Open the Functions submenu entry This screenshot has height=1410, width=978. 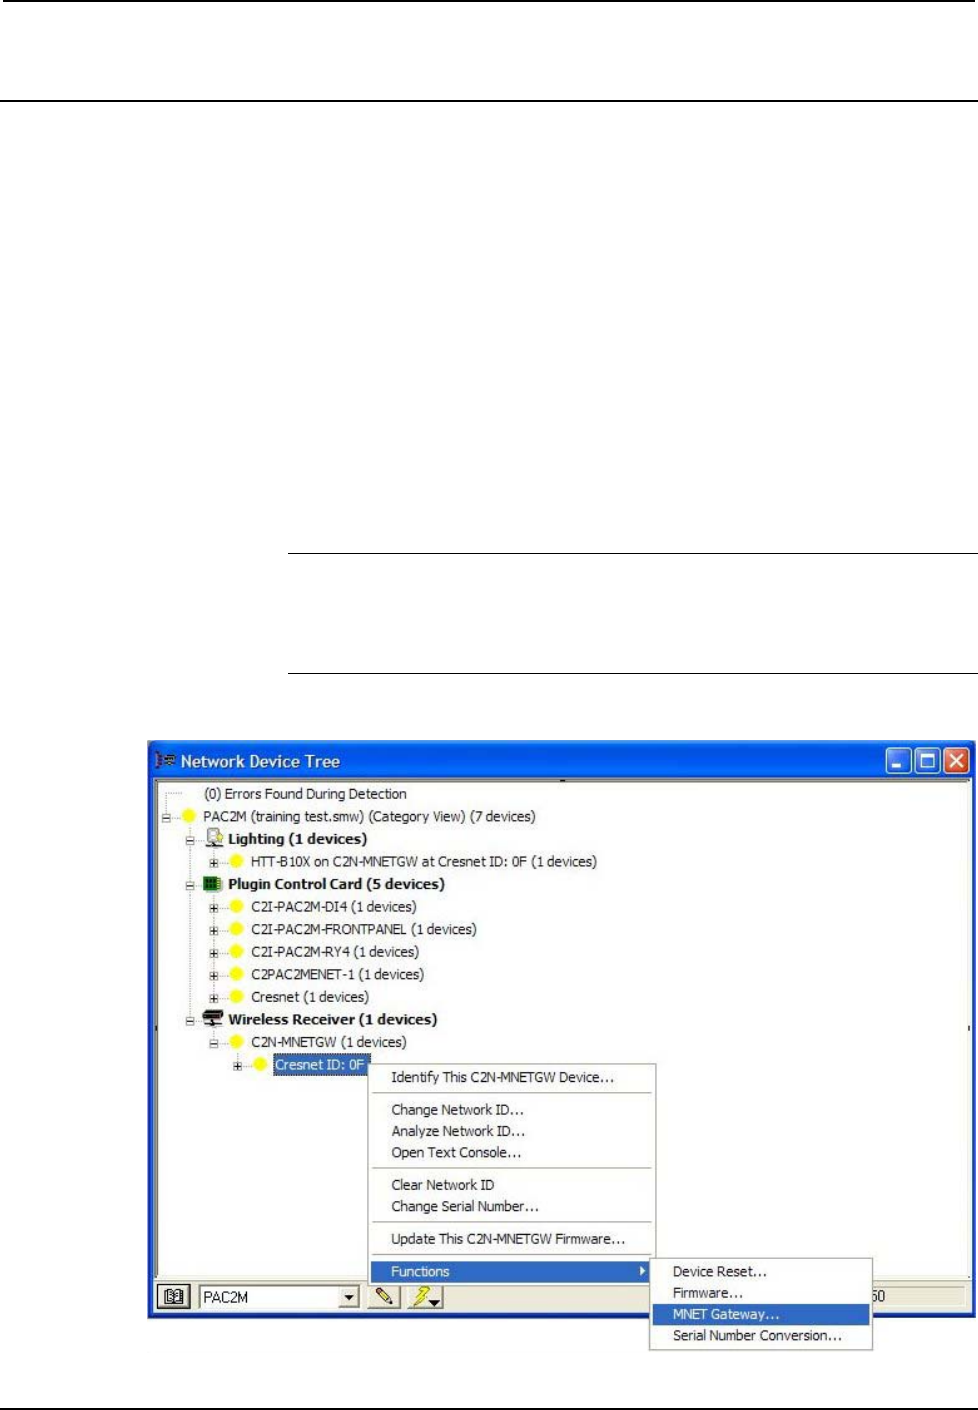[x=512, y=1272]
